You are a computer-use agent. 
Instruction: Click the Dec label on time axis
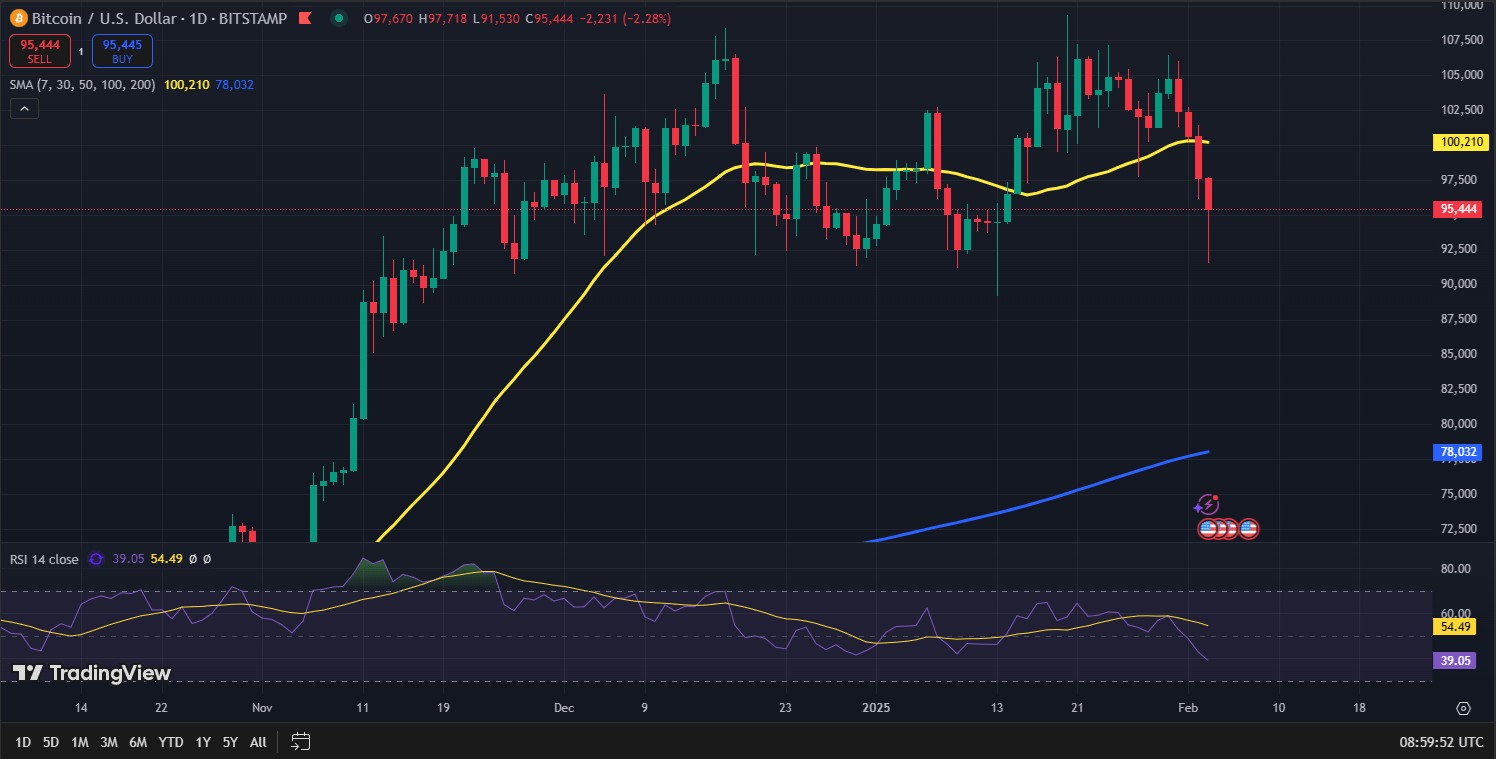564,708
